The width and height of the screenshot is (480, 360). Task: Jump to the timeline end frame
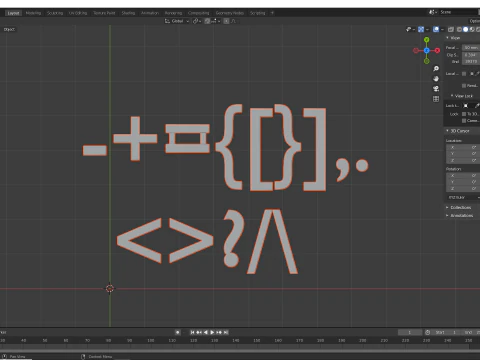coord(226,332)
